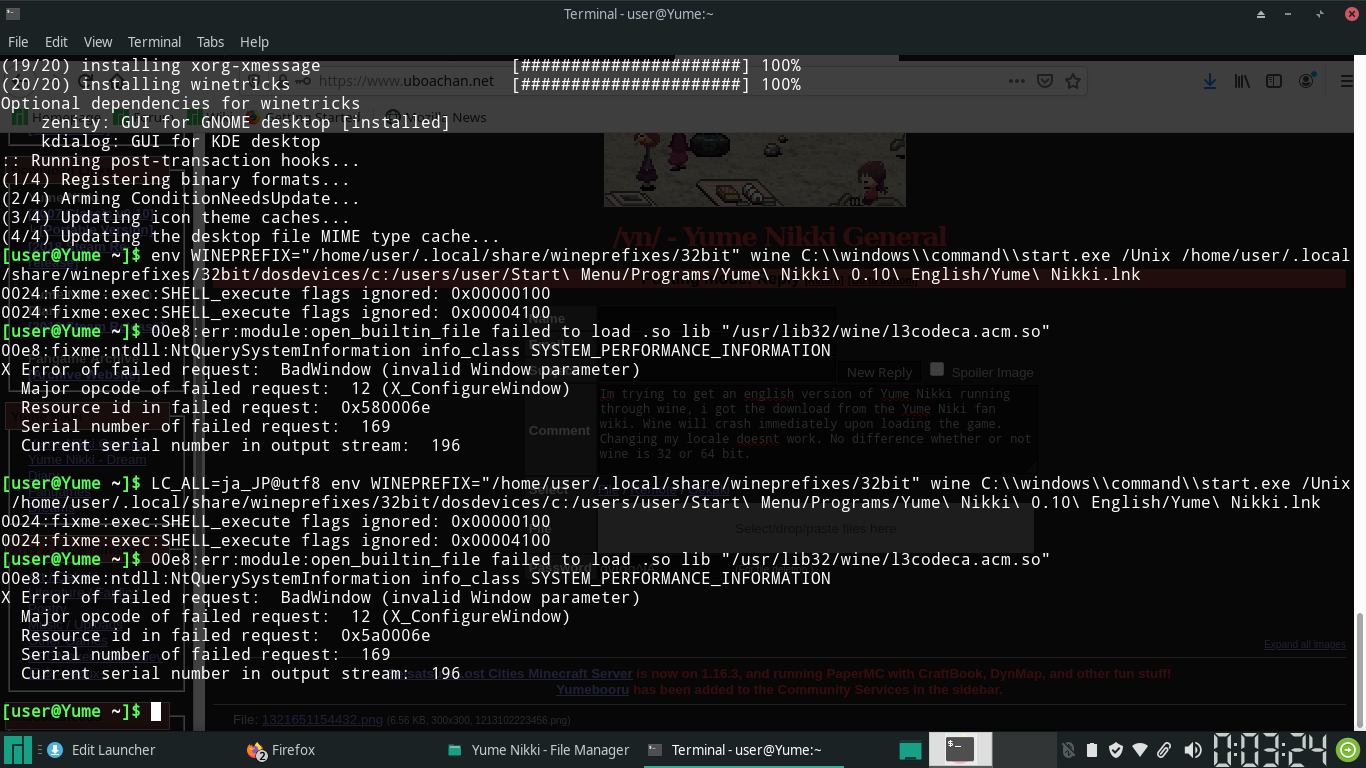The width and height of the screenshot is (1366, 768).
Task: Click the paperclip tray icon
Action: tap(1164, 750)
